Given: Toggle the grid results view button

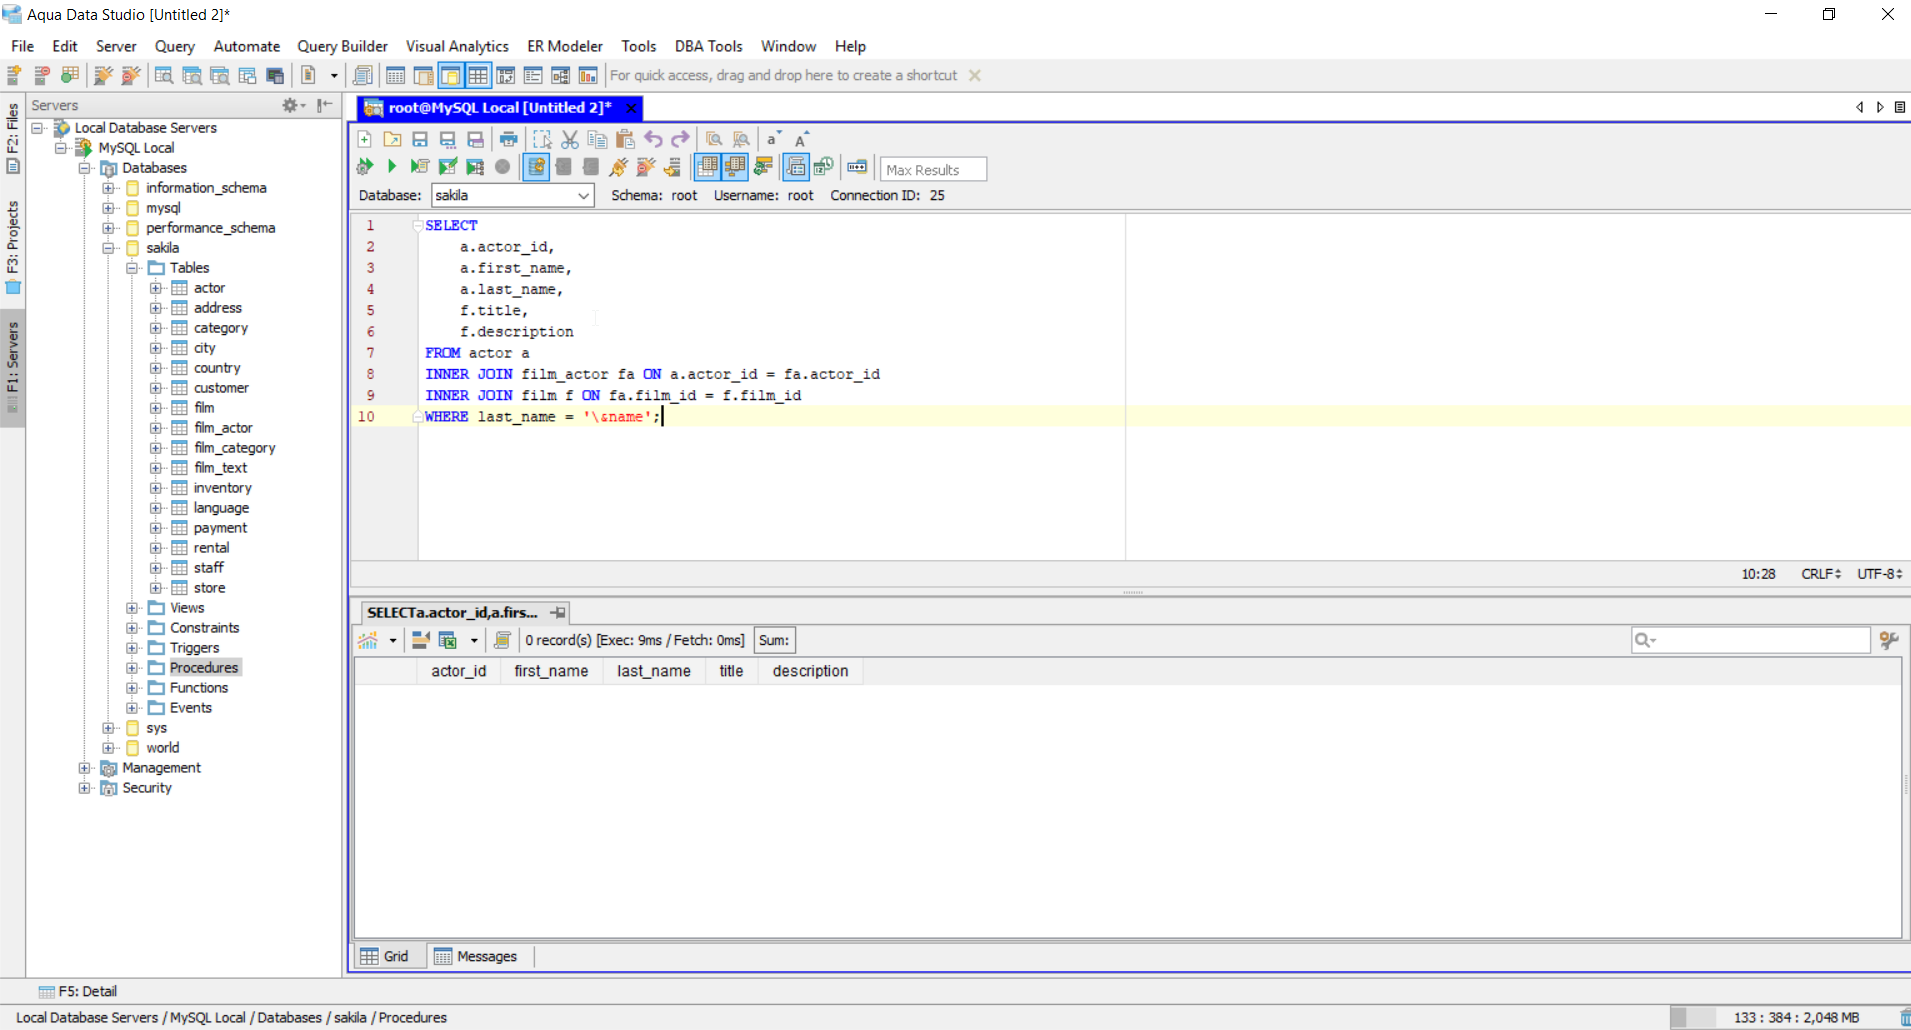Looking at the screenshot, I should (x=707, y=167).
